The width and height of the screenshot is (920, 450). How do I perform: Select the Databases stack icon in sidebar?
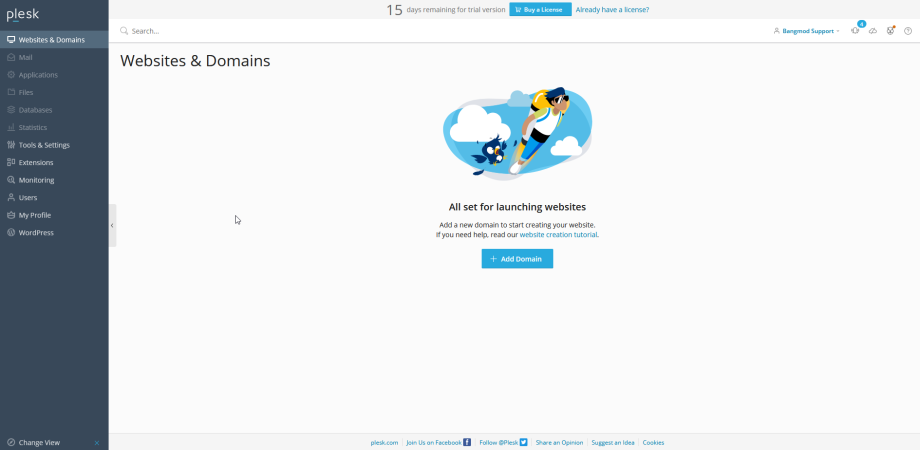(11, 110)
